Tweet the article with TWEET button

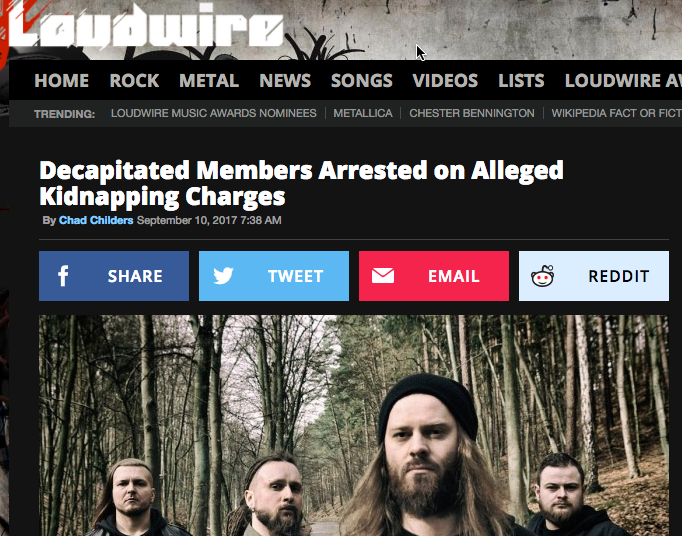[x=274, y=276]
